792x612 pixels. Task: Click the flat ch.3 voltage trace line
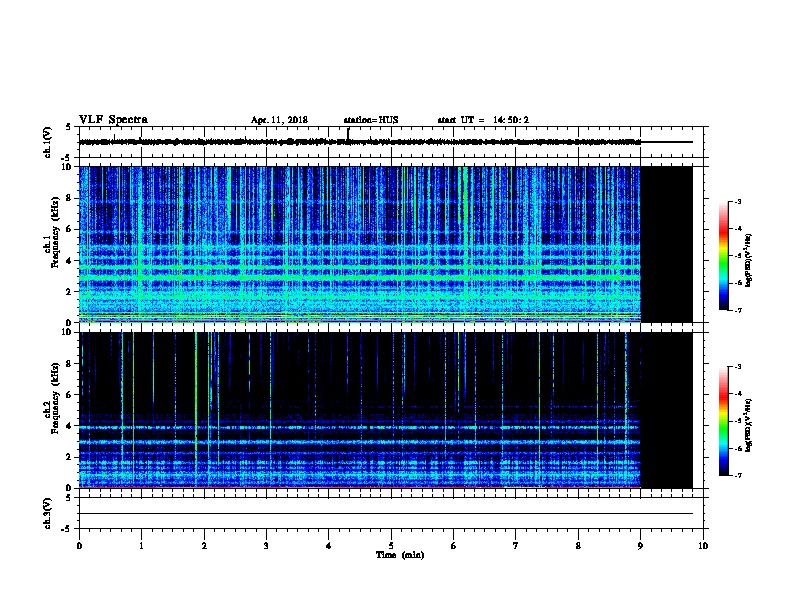tap(385, 514)
